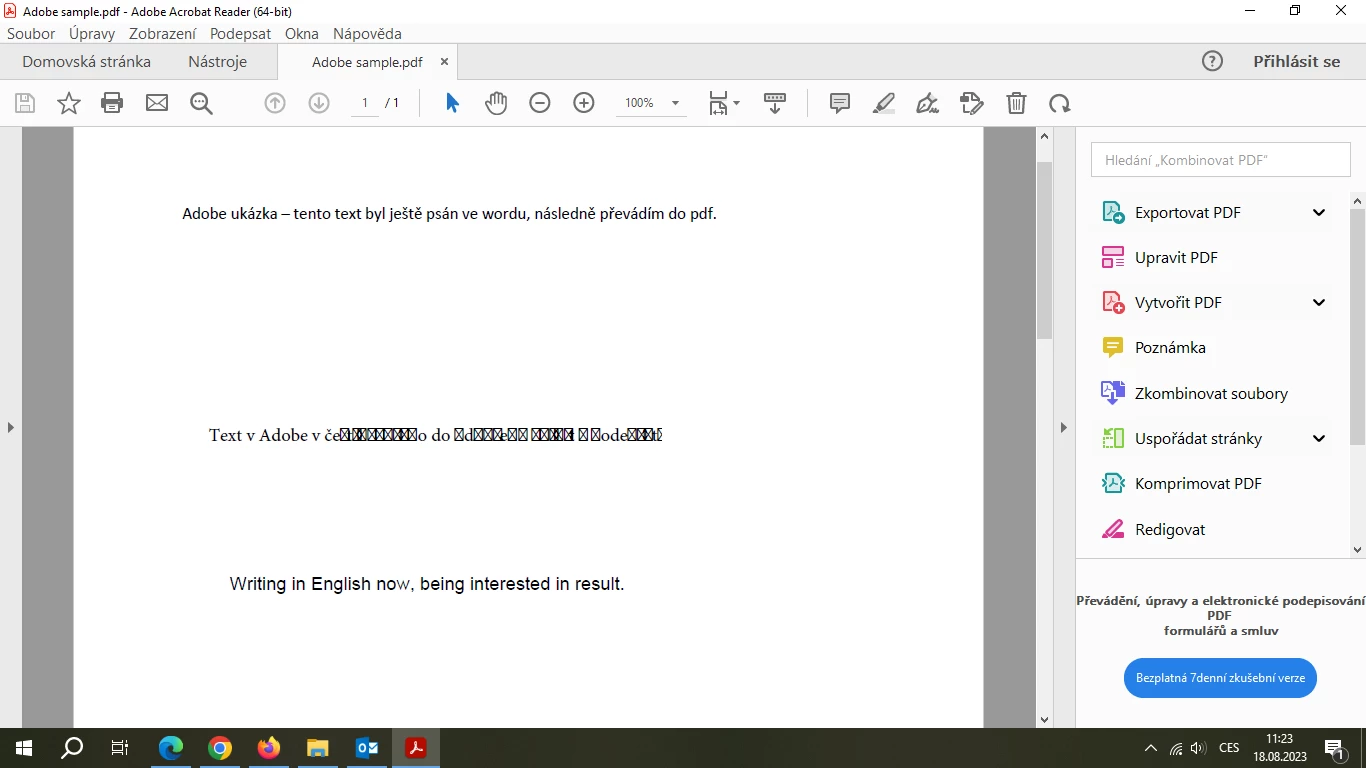Viewport: 1366px width, 768px height.
Task: Click document scroll down arrow
Action: [1044, 719]
